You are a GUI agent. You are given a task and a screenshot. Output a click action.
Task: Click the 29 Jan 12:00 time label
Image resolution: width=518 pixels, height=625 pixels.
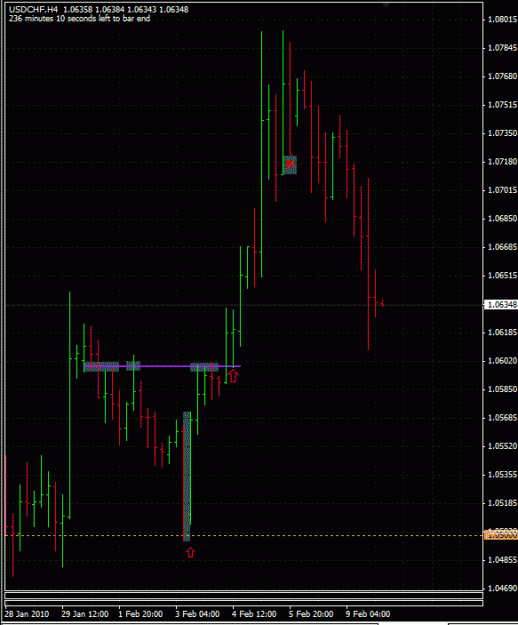[85, 614]
